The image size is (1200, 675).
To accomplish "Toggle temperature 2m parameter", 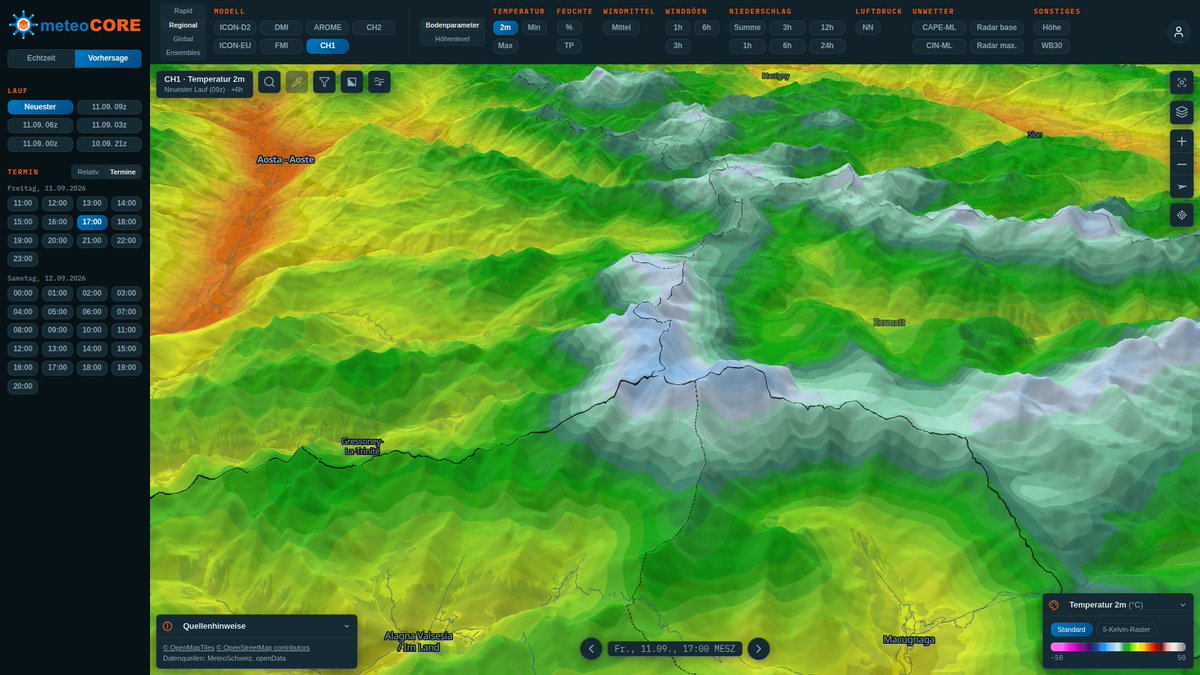I will pos(506,28).
